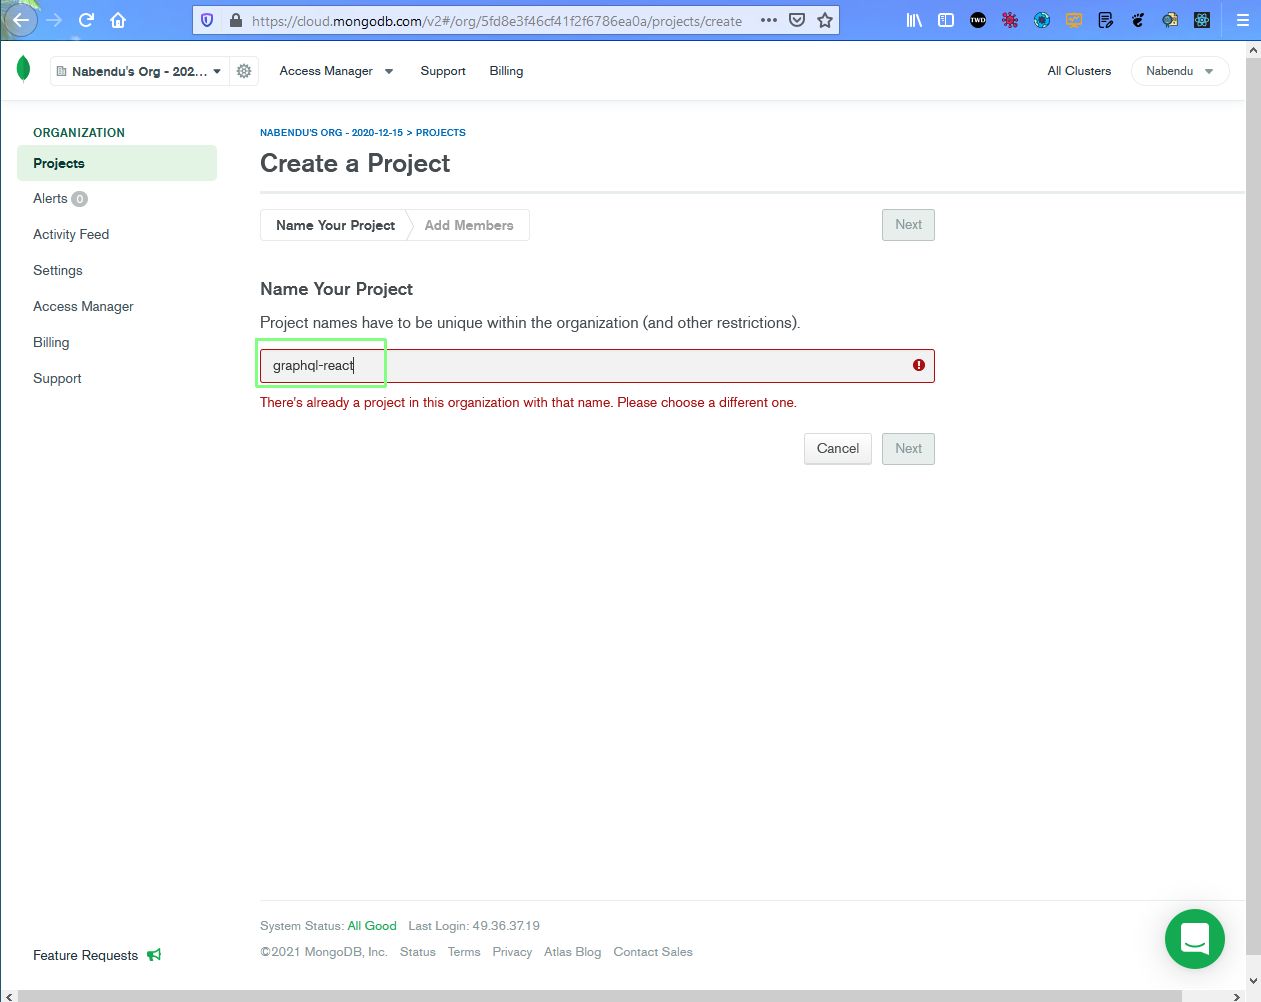The image size is (1261, 1002).
Task: Save page to Pocket
Action: tap(797, 20)
